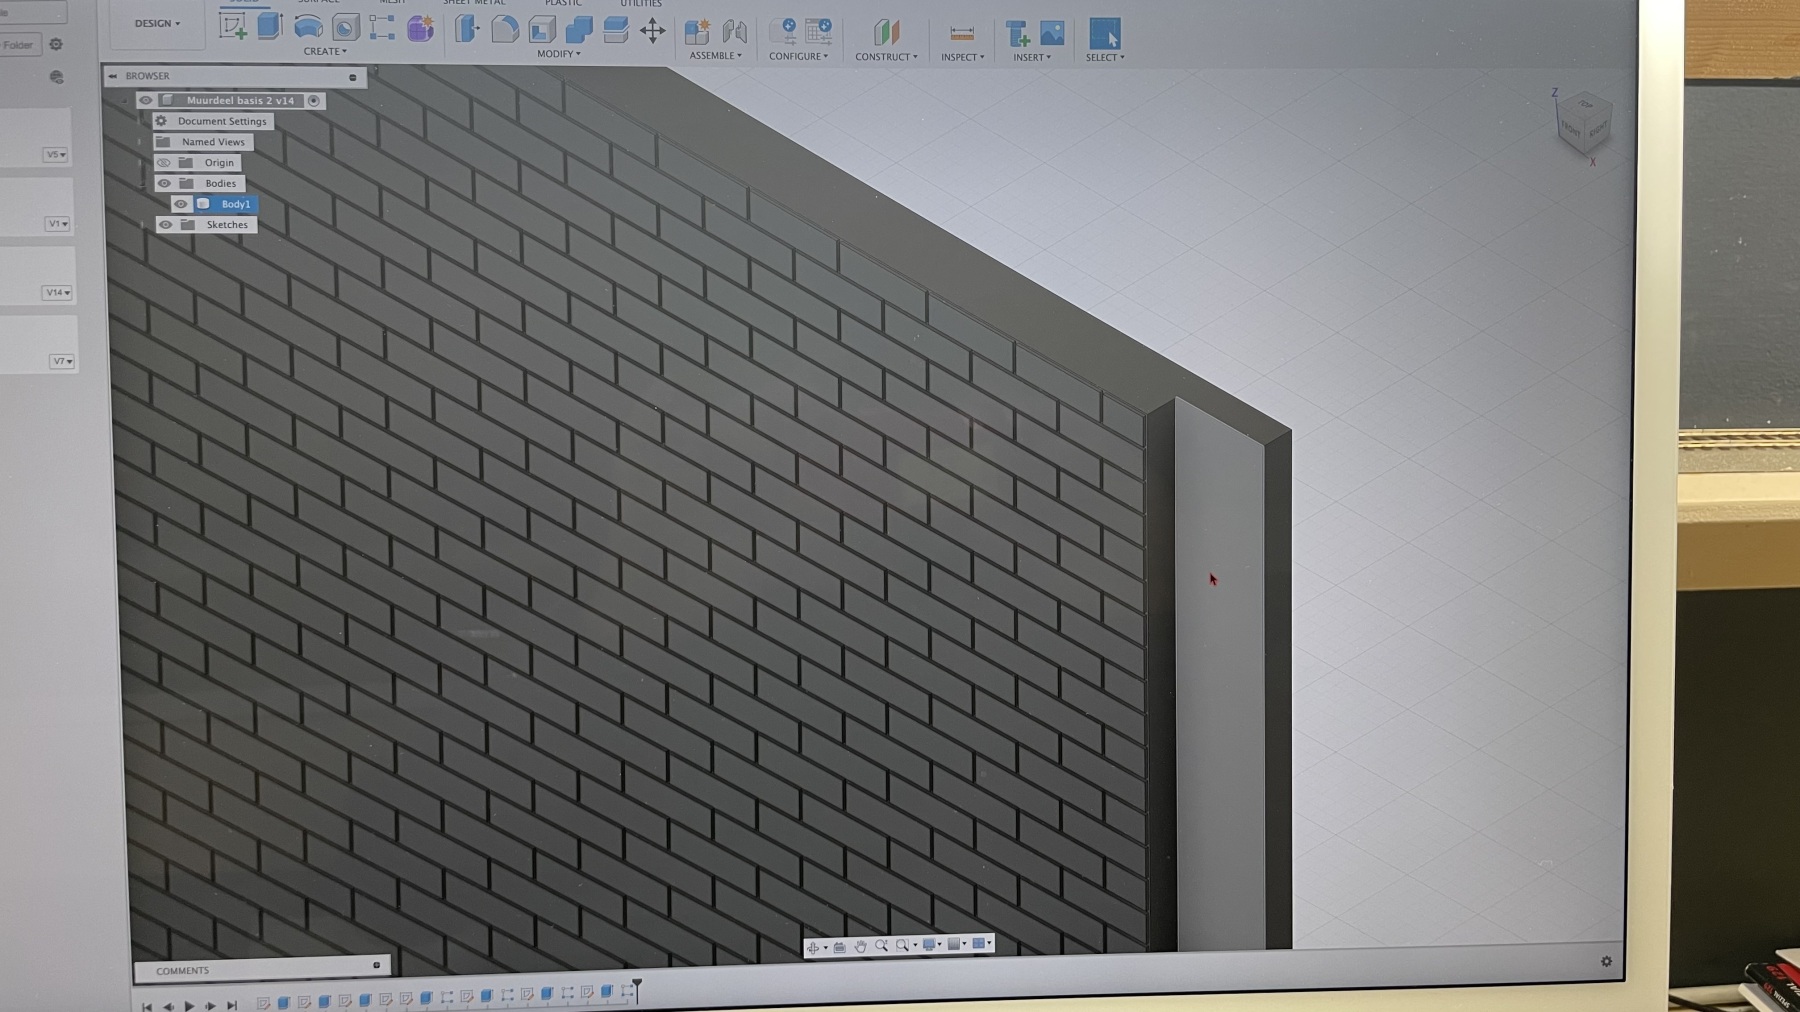Click the Orbit navigation tool
Viewport: 1800px width, 1012px height.
pyautogui.click(x=814, y=946)
